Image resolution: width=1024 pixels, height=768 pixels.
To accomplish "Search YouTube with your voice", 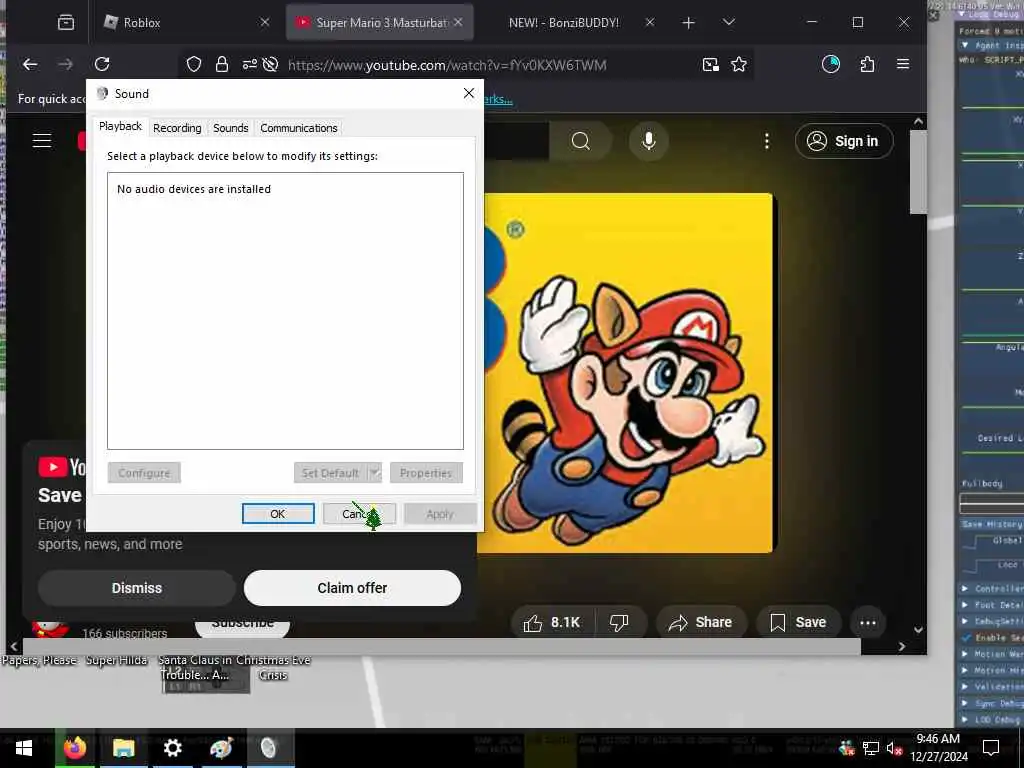I will pos(648,141).
